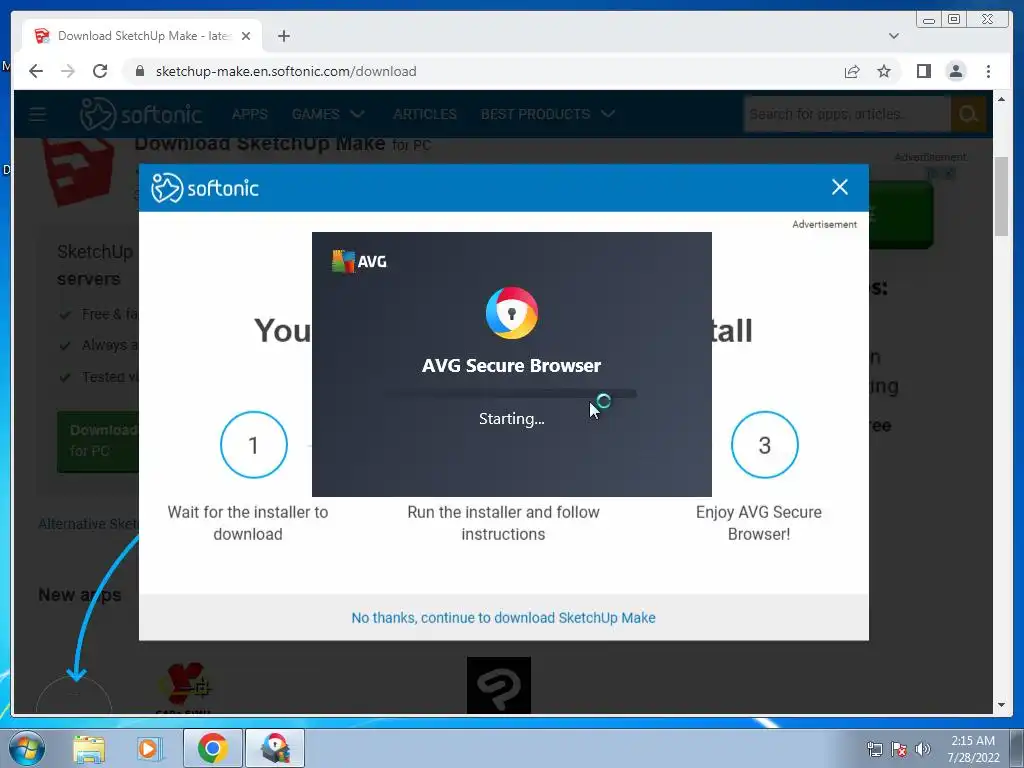Viewport: 1024px width, 768px height.
Task: Bookmark this page with the star
Action: (x=884, y=71)
